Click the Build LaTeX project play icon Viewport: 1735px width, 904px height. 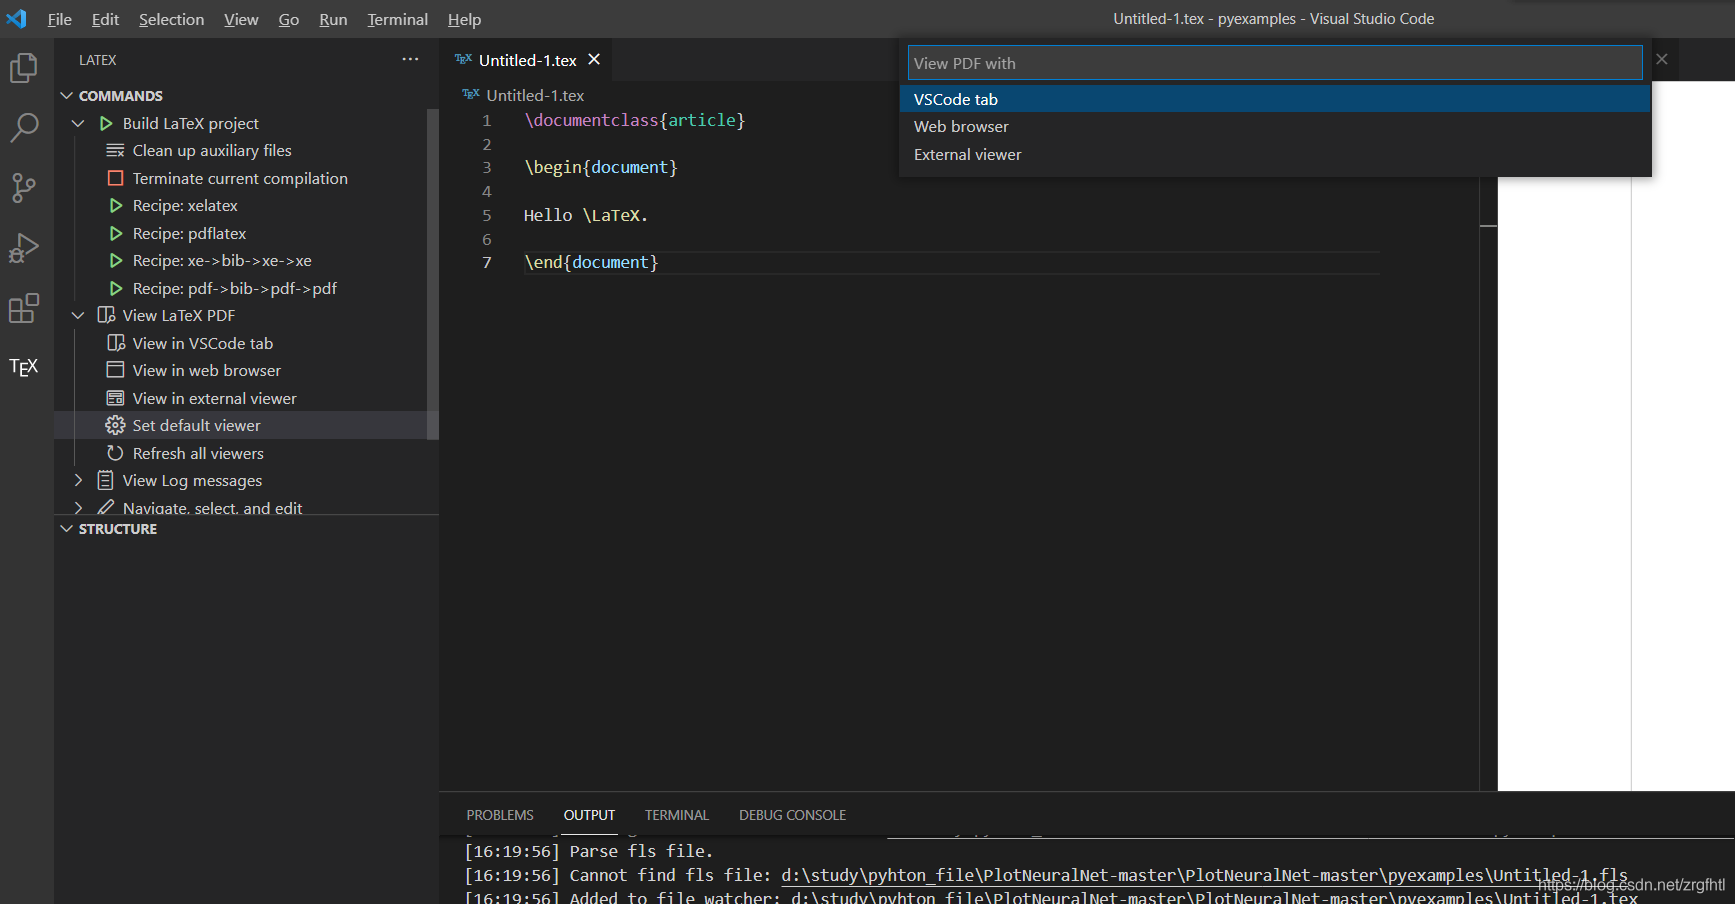pos(106,123)
